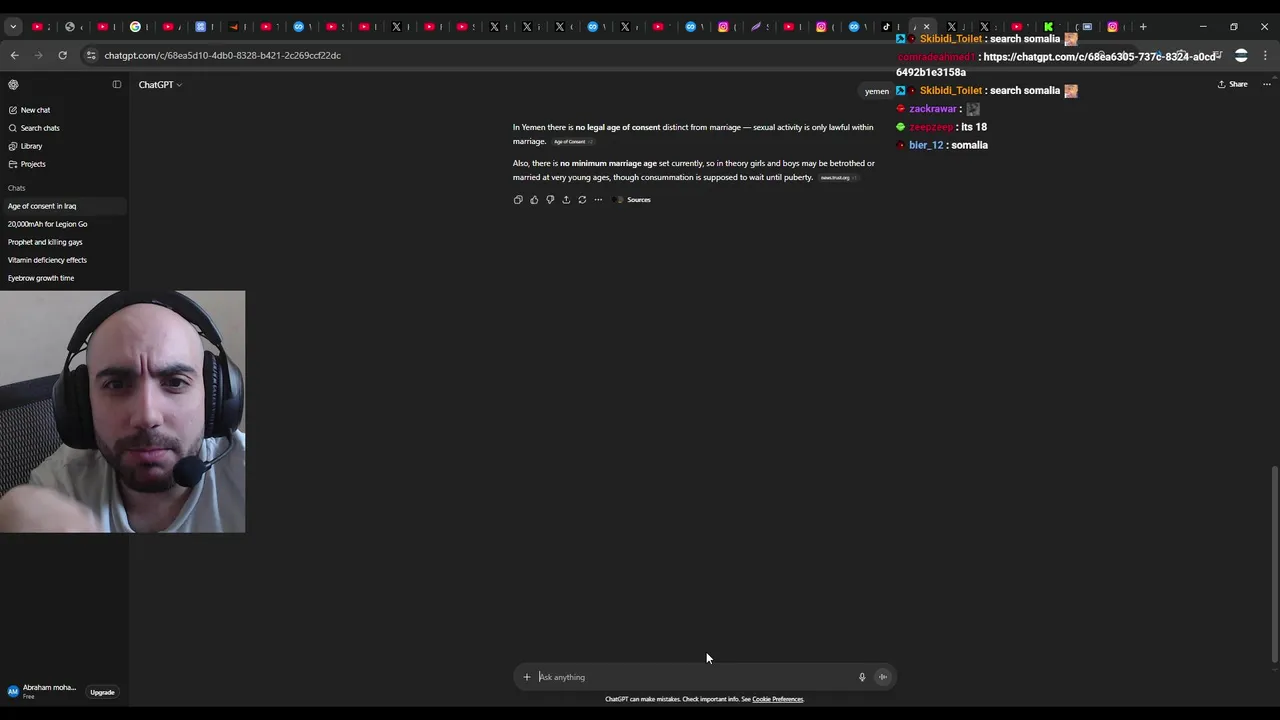Click the Share button at top right
The height and width of the screenshot is (720, 1280).
point(1232,85)
